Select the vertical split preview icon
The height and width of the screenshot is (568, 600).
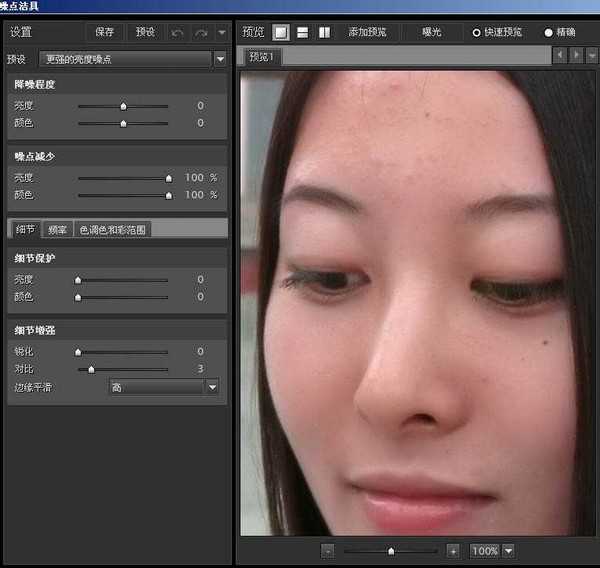324,32
